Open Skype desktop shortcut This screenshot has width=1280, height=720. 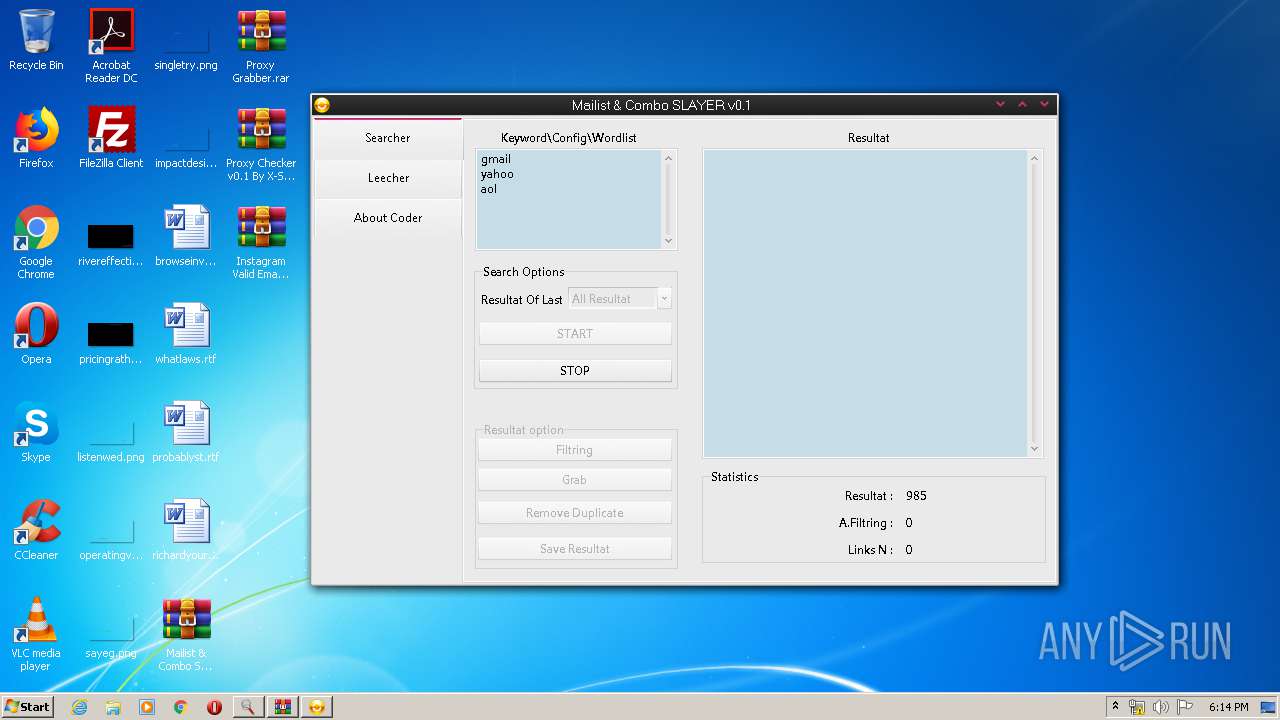pos(36,432)
